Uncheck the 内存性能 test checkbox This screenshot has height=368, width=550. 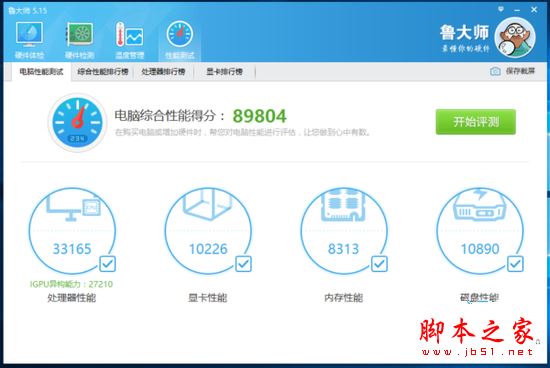(379, 264)
